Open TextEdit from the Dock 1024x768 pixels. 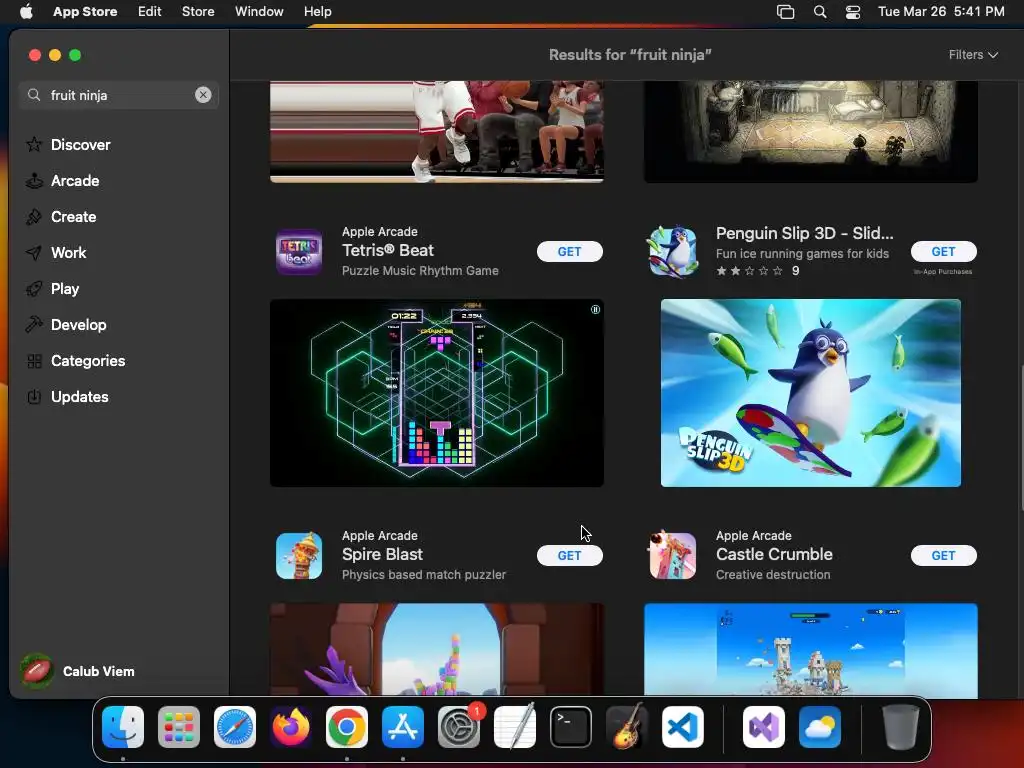[x=515, y=727]
